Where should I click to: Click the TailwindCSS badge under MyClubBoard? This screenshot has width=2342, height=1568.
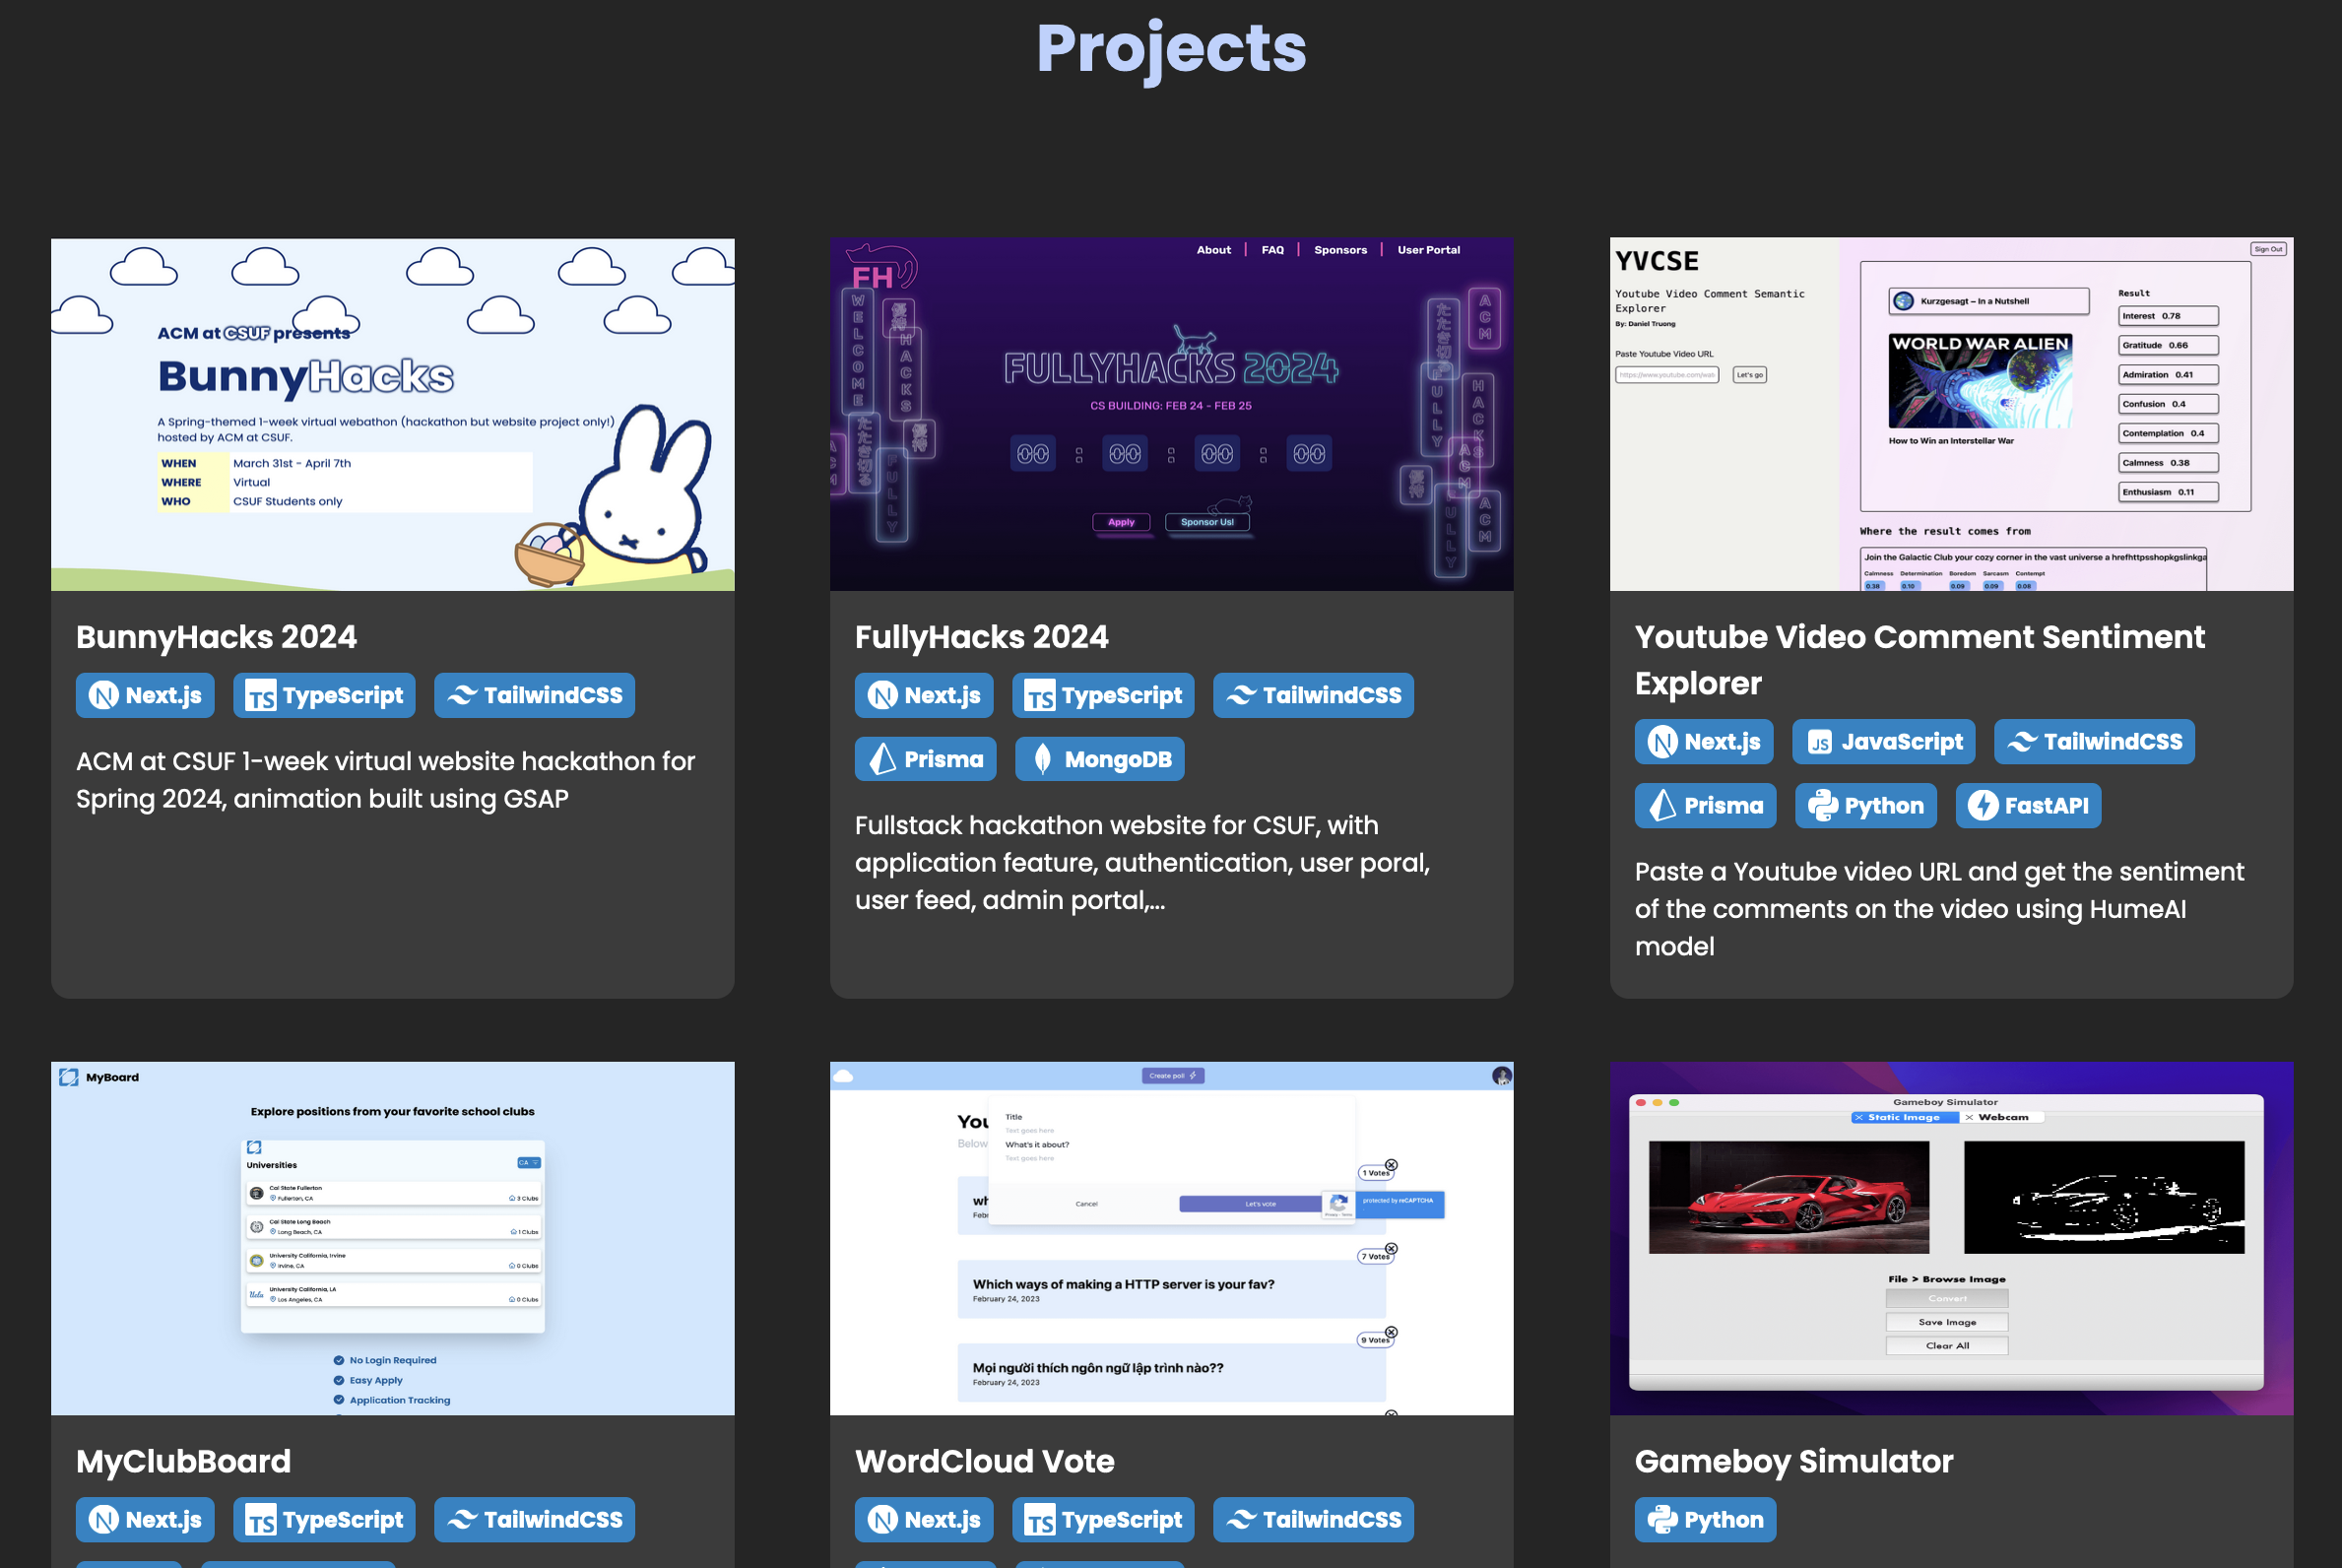pyautogui.click(x=534, y=1519)
